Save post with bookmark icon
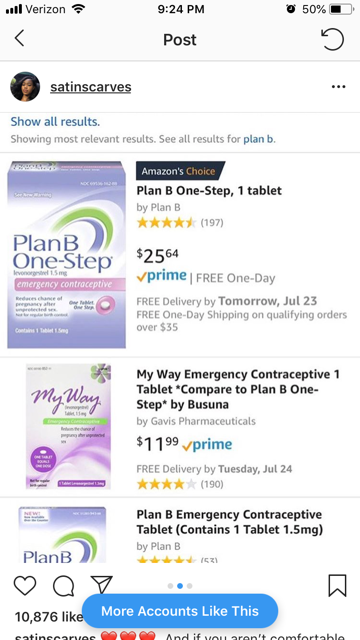Image resolution: width=360 pixels, height=640 pixels. coord(338,586)
